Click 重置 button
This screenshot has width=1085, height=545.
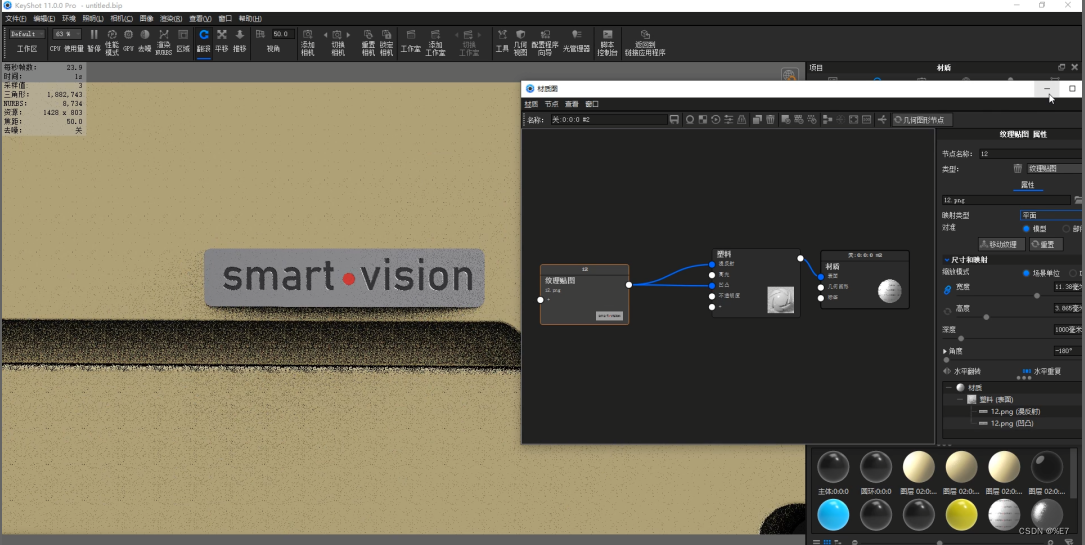(1046, 244)
